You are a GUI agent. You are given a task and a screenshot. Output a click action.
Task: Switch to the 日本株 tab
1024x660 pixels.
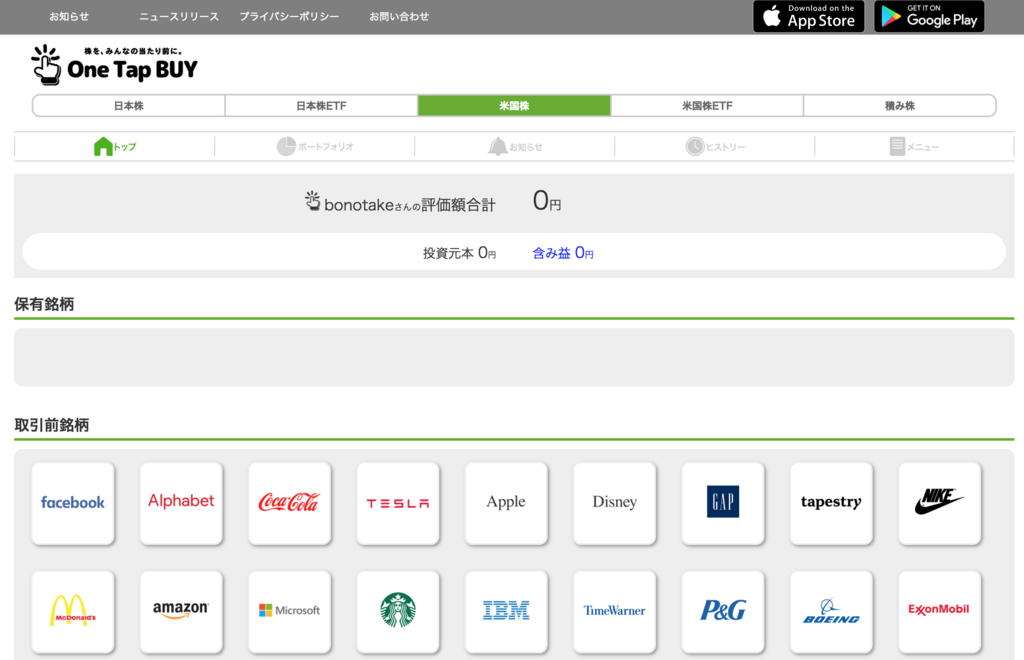click(x=129, y=106)
